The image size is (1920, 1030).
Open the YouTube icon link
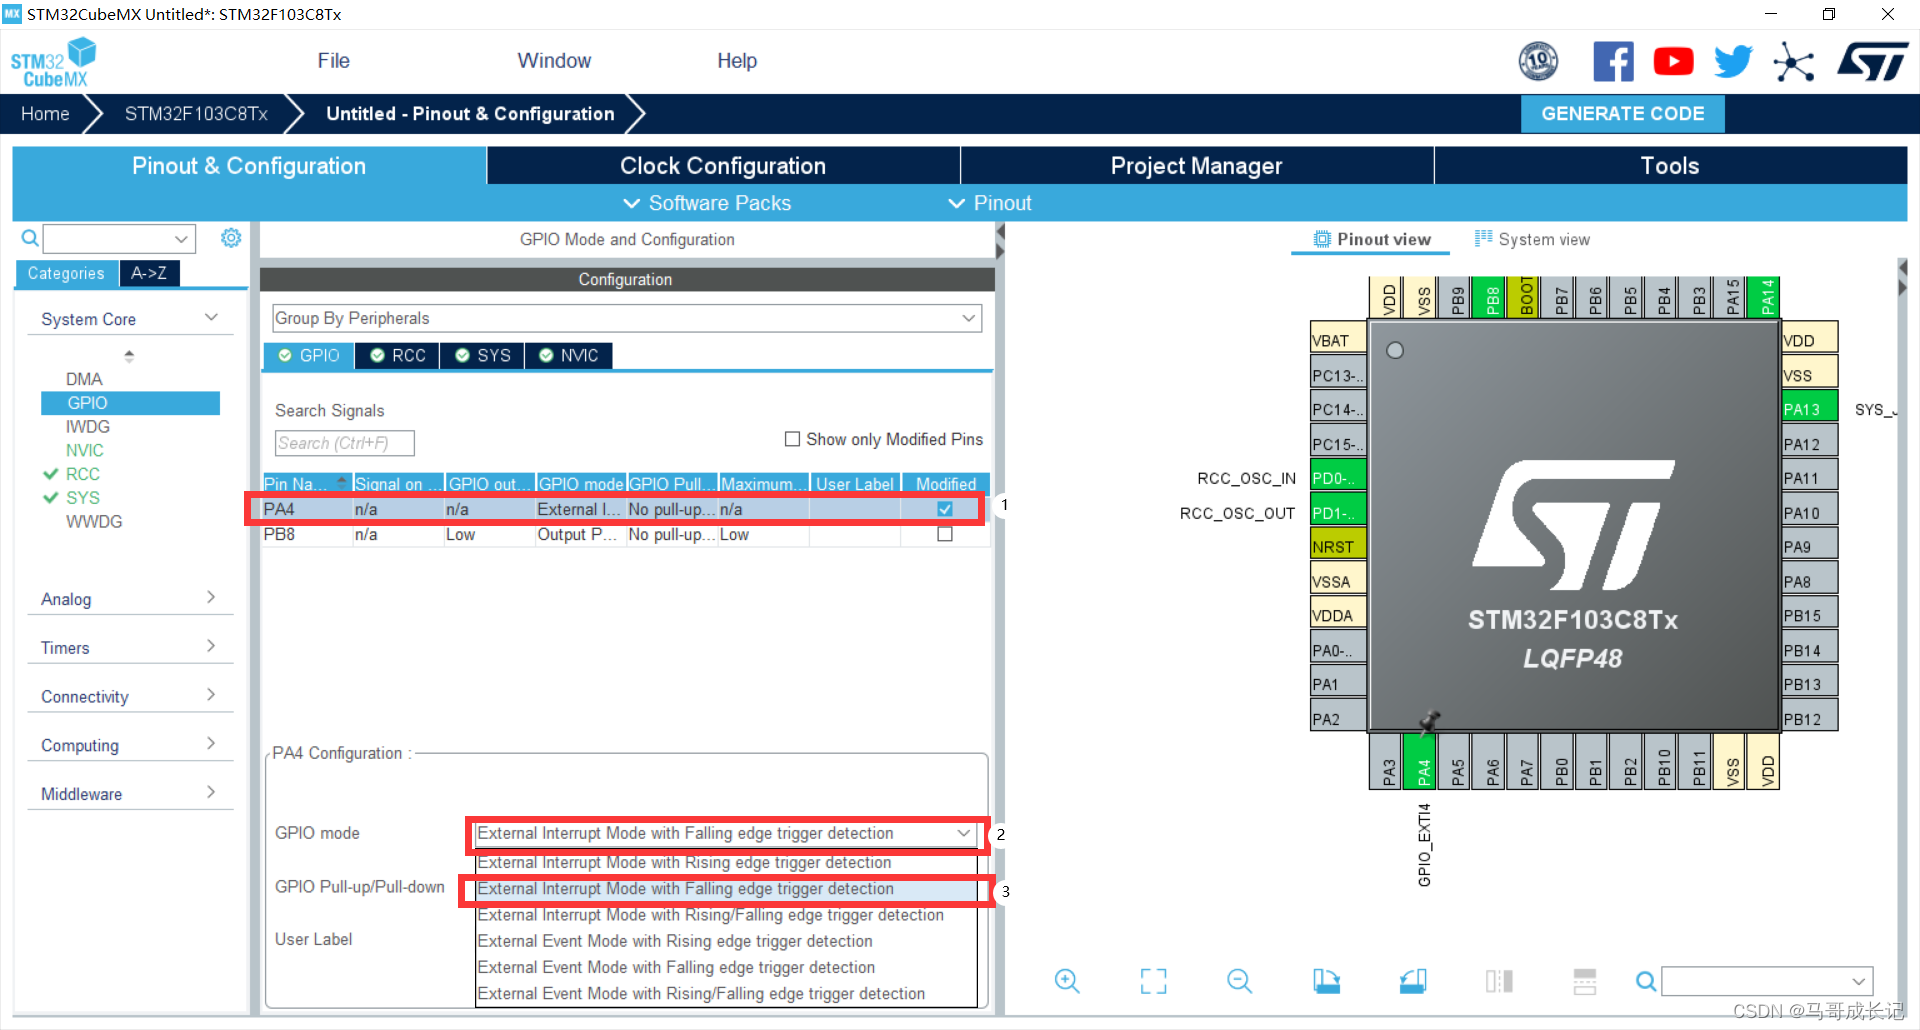click(1673, 62)
